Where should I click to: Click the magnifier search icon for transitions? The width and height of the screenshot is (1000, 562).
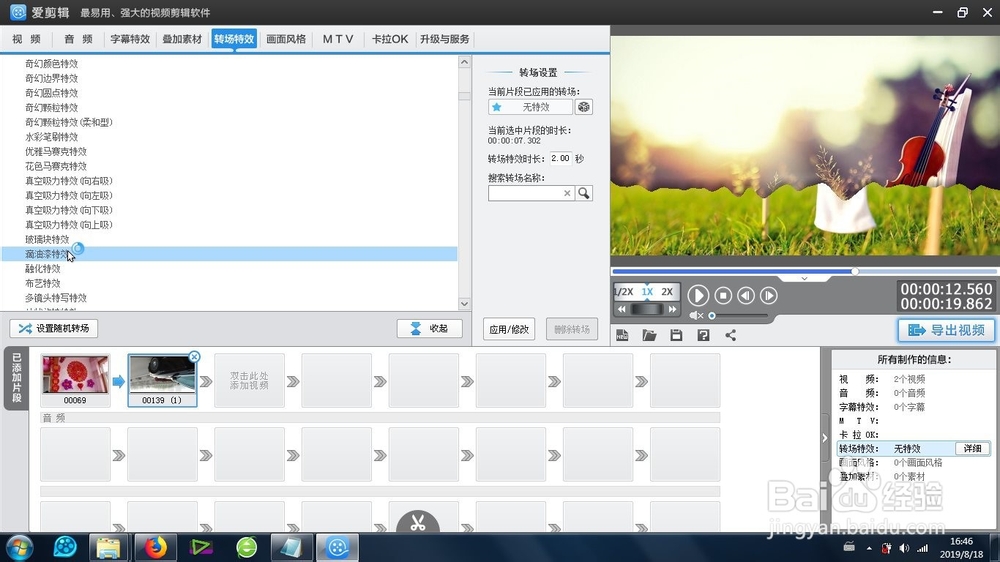pos(584,193)
